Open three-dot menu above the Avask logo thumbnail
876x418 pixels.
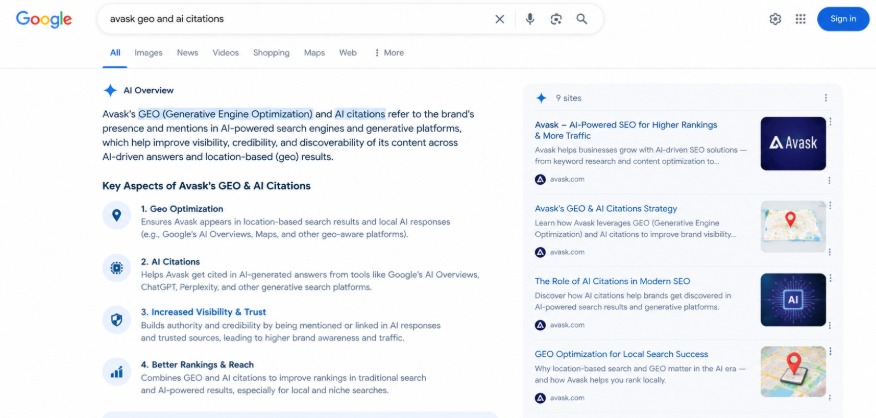[830, 121]
